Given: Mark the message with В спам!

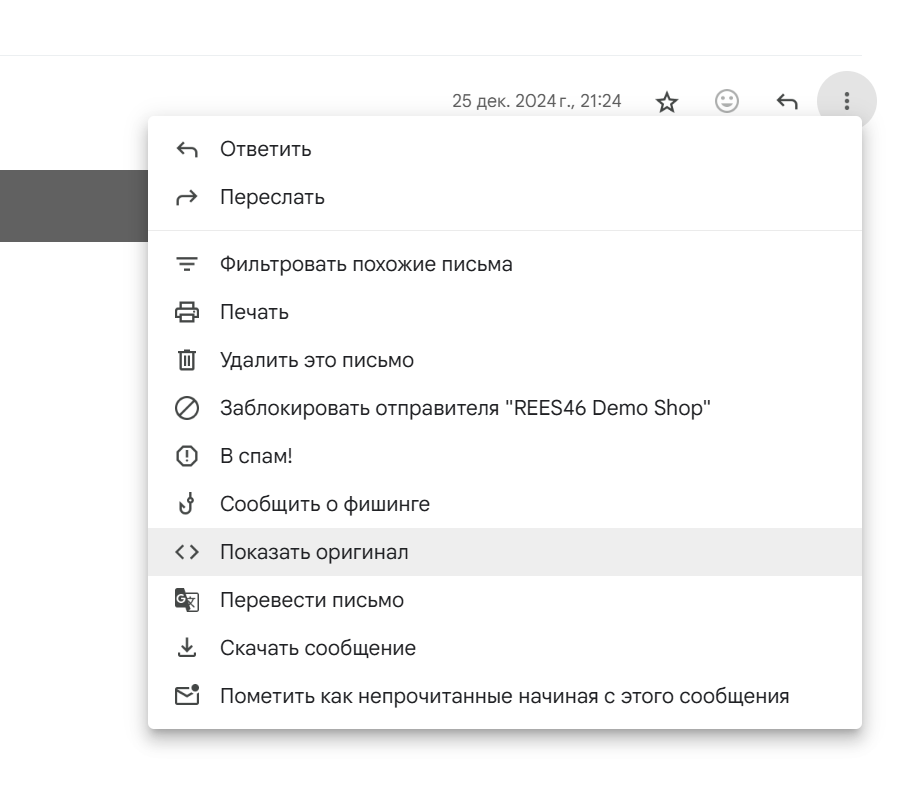Looking at the screenshot, I should [x=505, y=456].
